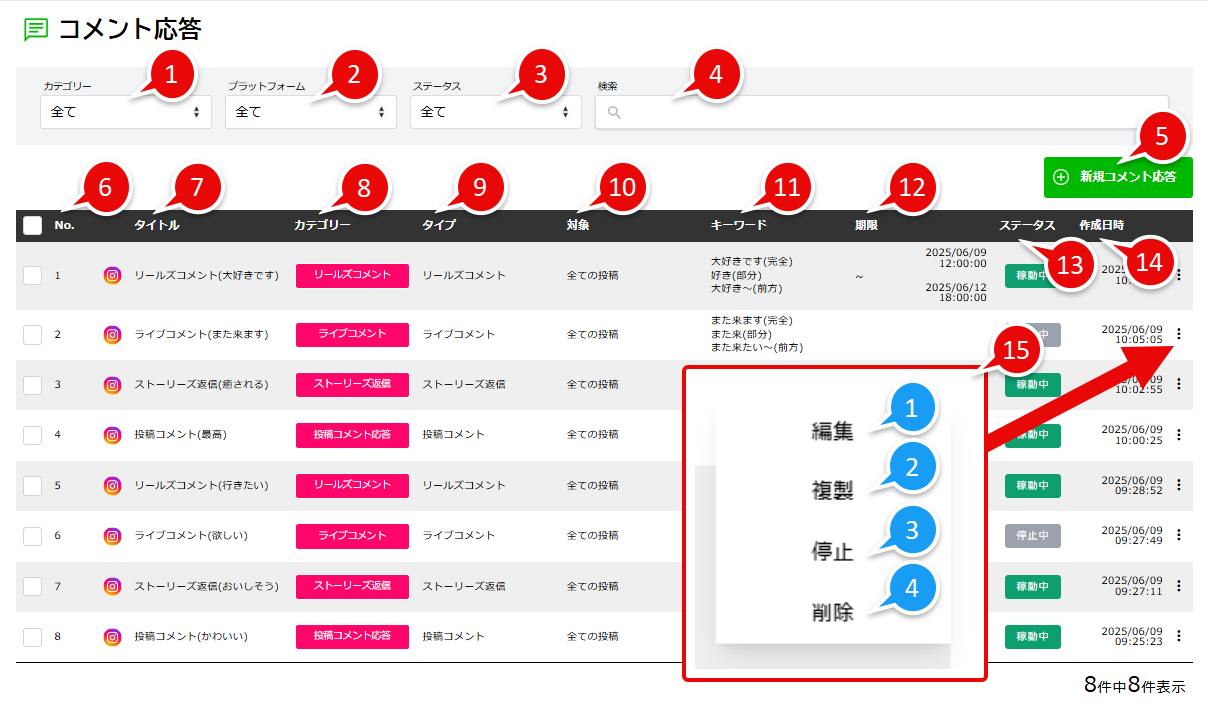The image size is (1208, 708).
Task: Open three-dot menu for row 4
Action: pos(1179,435)
